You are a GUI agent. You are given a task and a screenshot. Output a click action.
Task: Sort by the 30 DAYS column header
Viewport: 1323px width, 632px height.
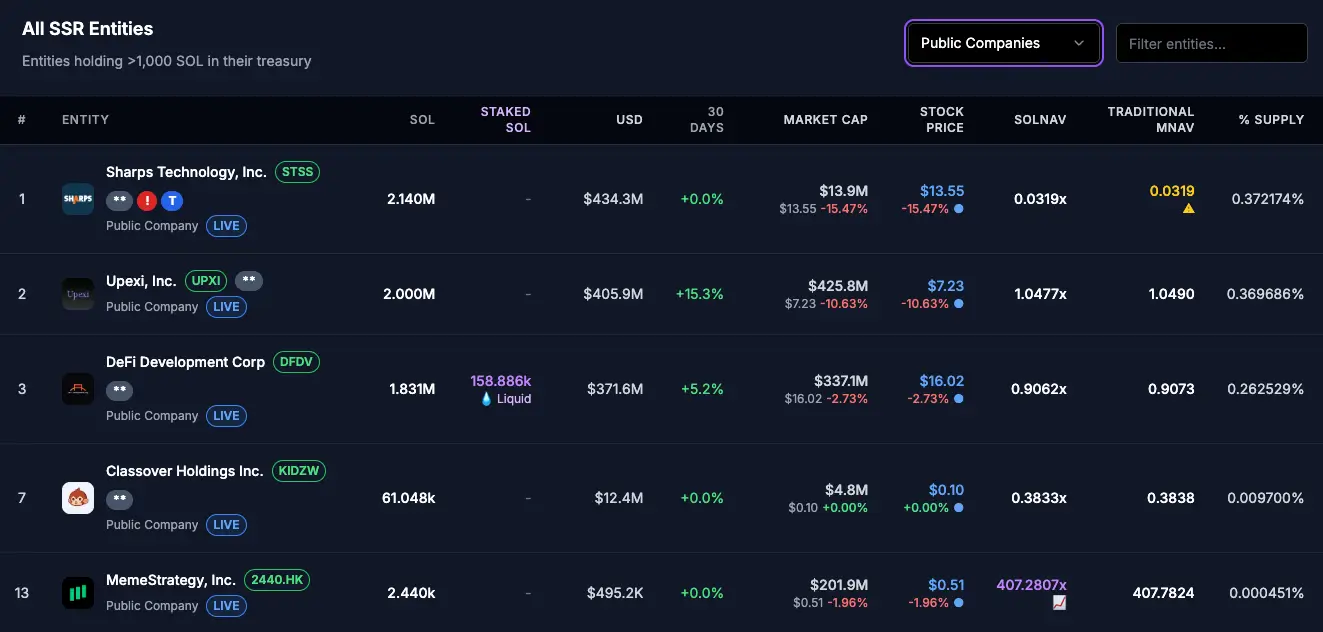(707, 120)
